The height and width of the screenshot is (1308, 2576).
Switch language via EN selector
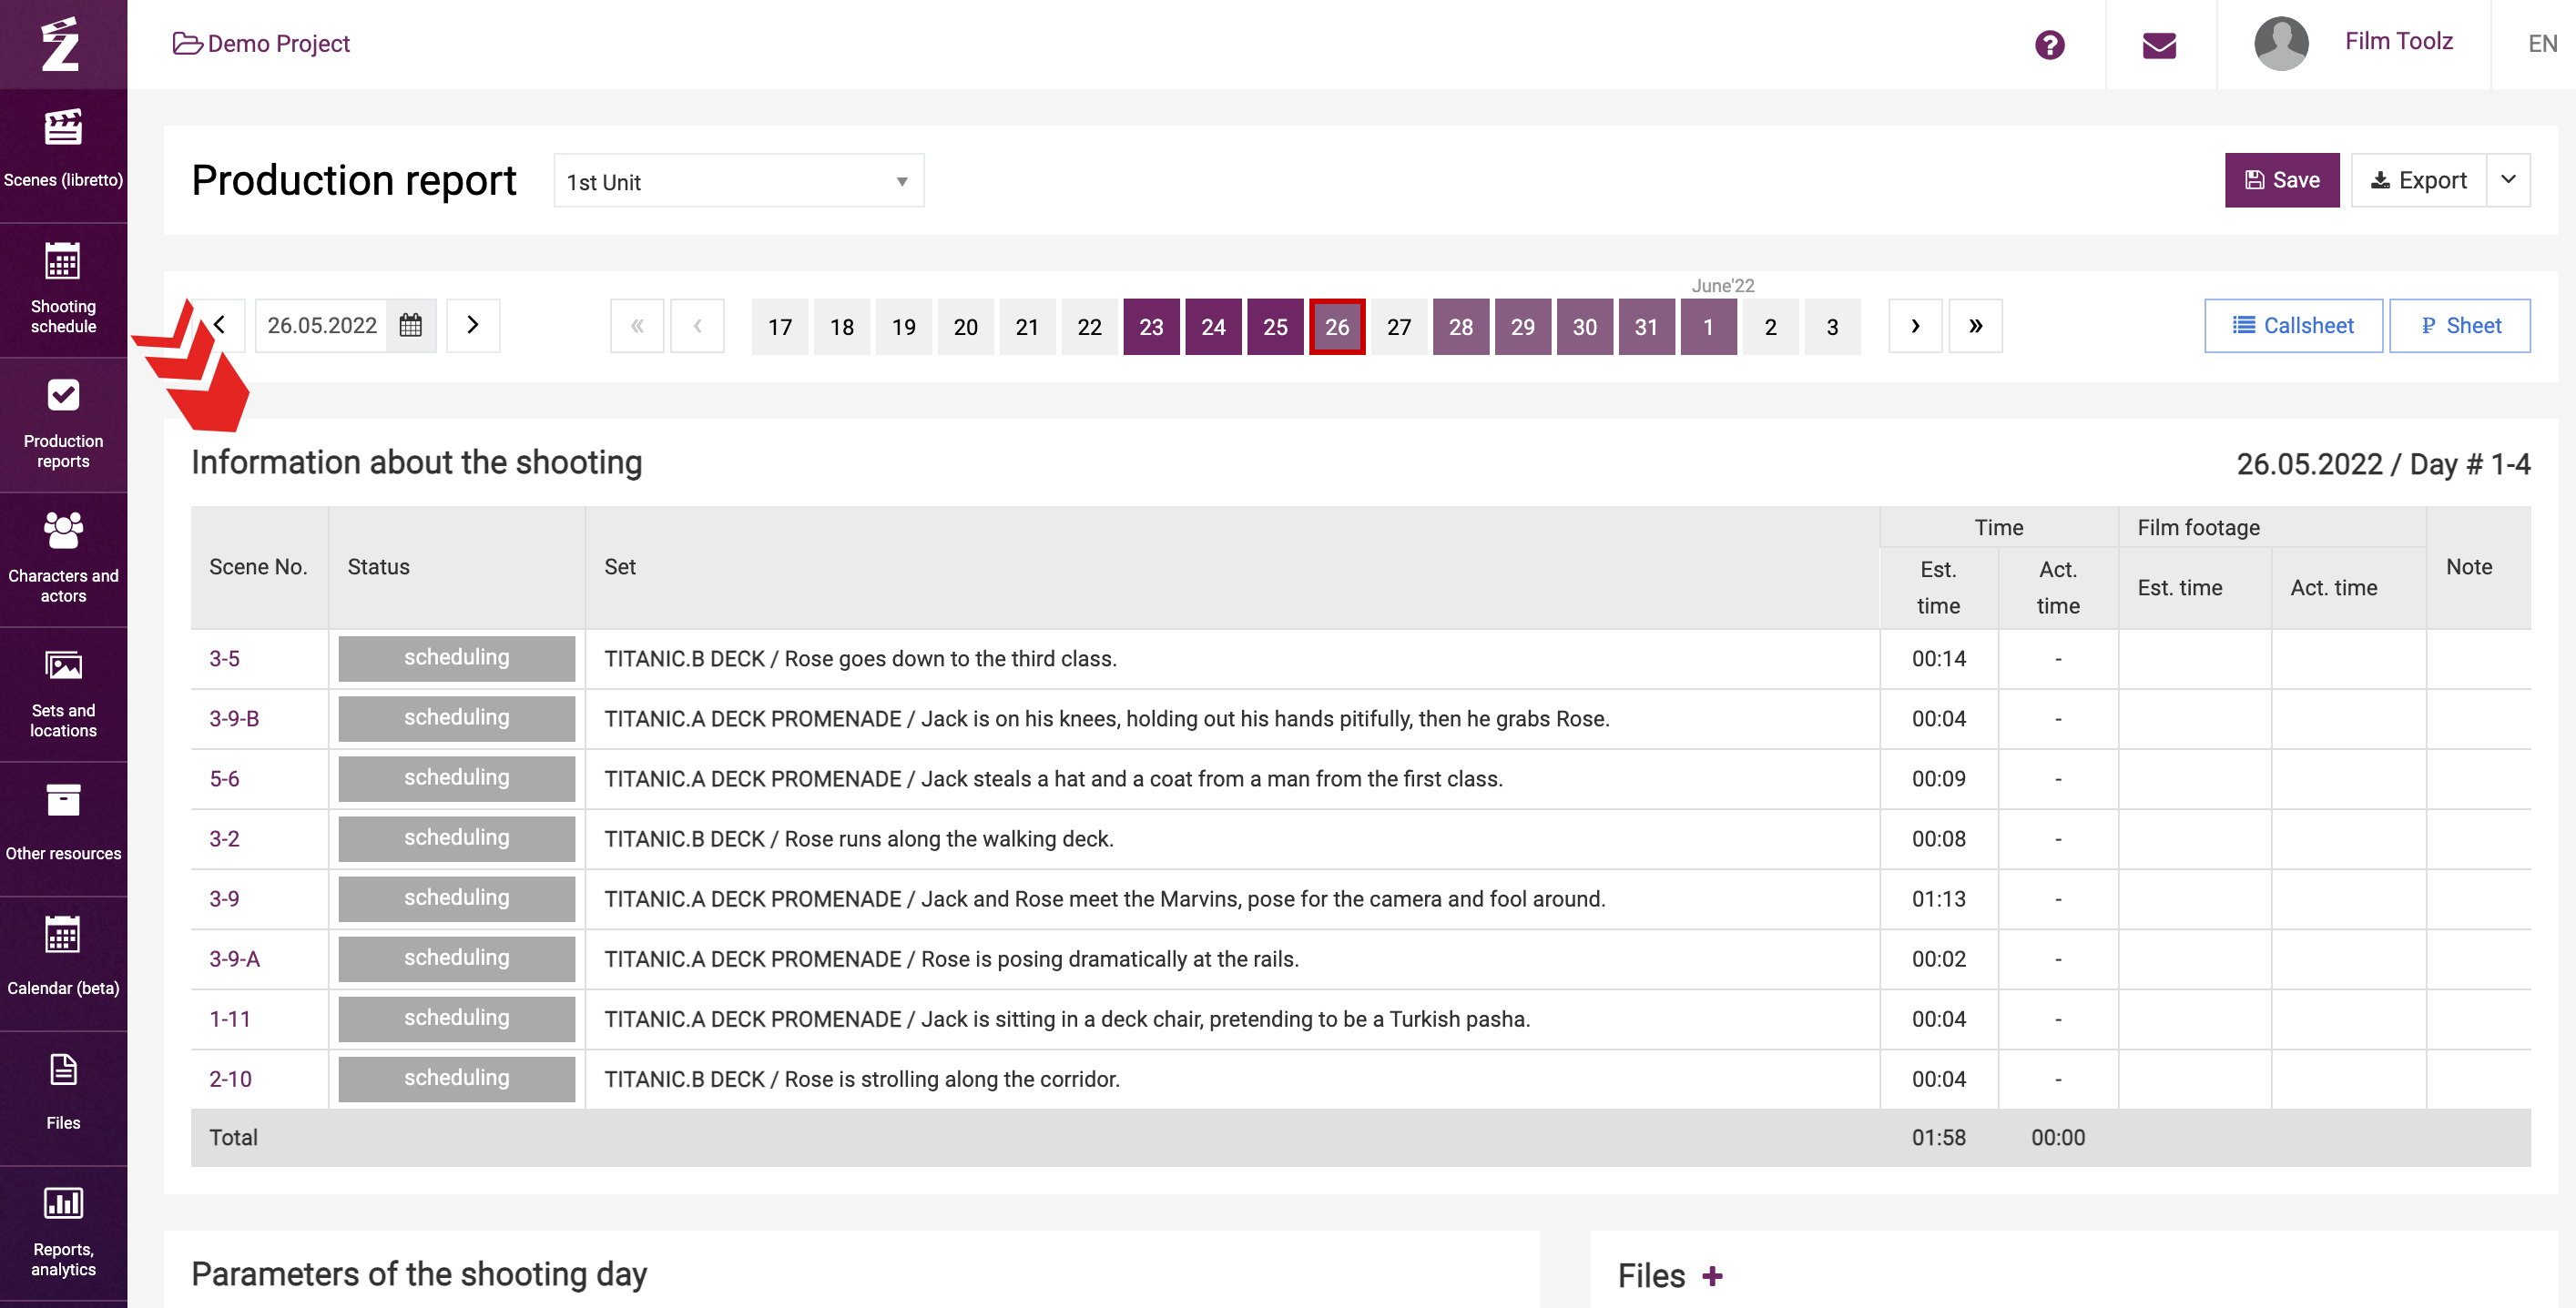[2542, 44]
